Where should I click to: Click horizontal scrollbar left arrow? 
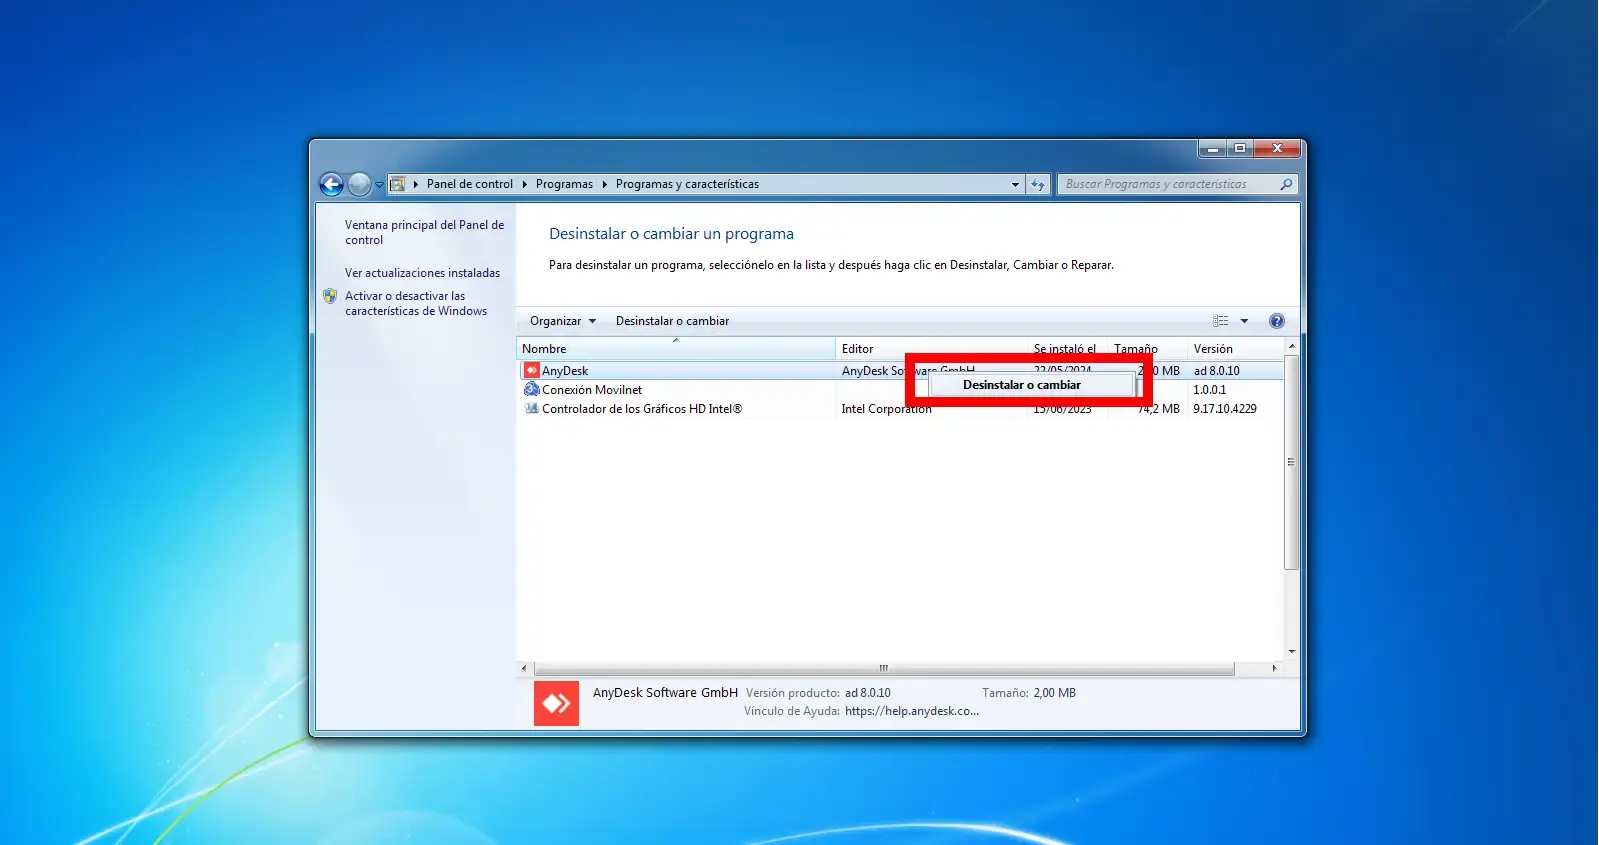point(524,668)
